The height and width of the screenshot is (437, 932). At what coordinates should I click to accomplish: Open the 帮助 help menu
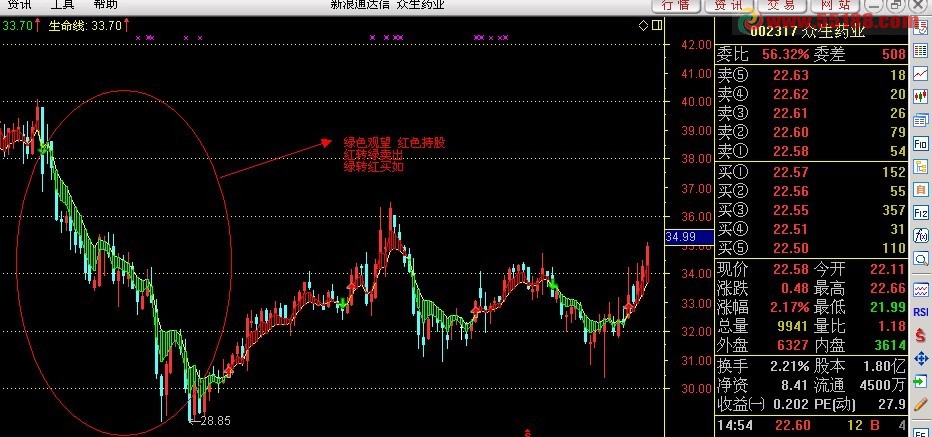105,5
